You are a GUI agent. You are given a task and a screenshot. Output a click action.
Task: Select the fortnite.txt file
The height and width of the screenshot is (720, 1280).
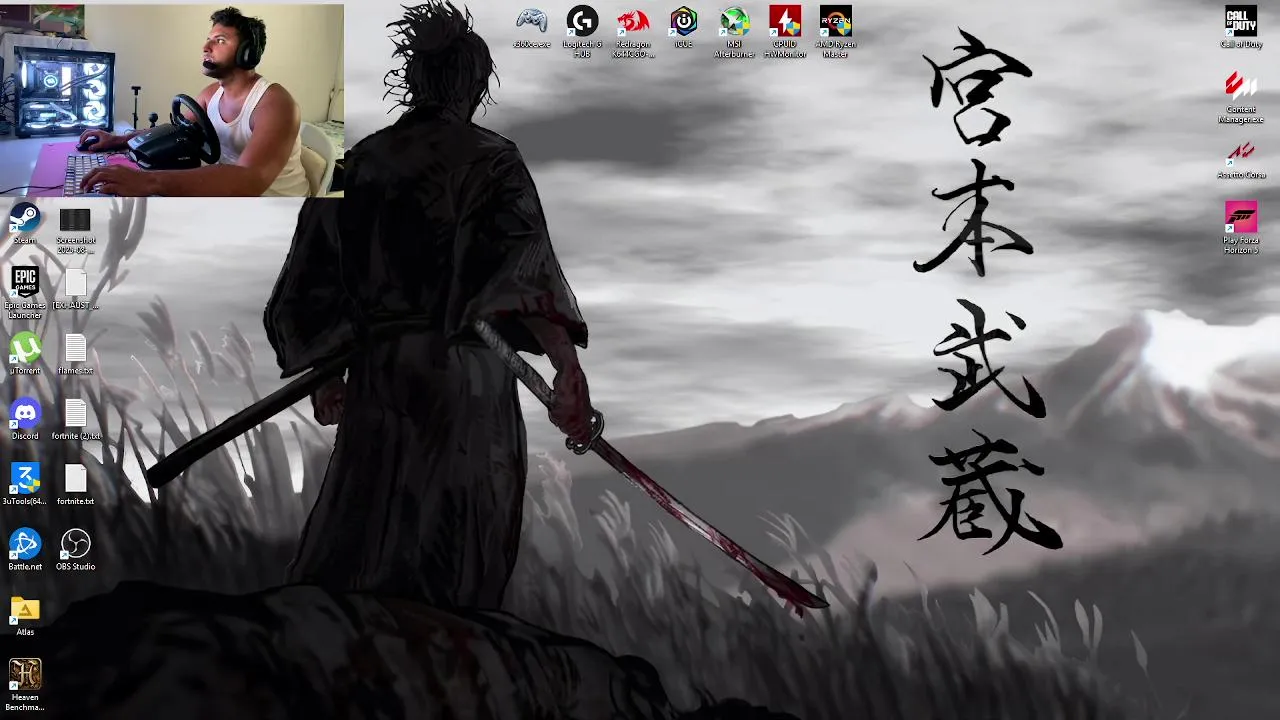[x=75, y=485]
